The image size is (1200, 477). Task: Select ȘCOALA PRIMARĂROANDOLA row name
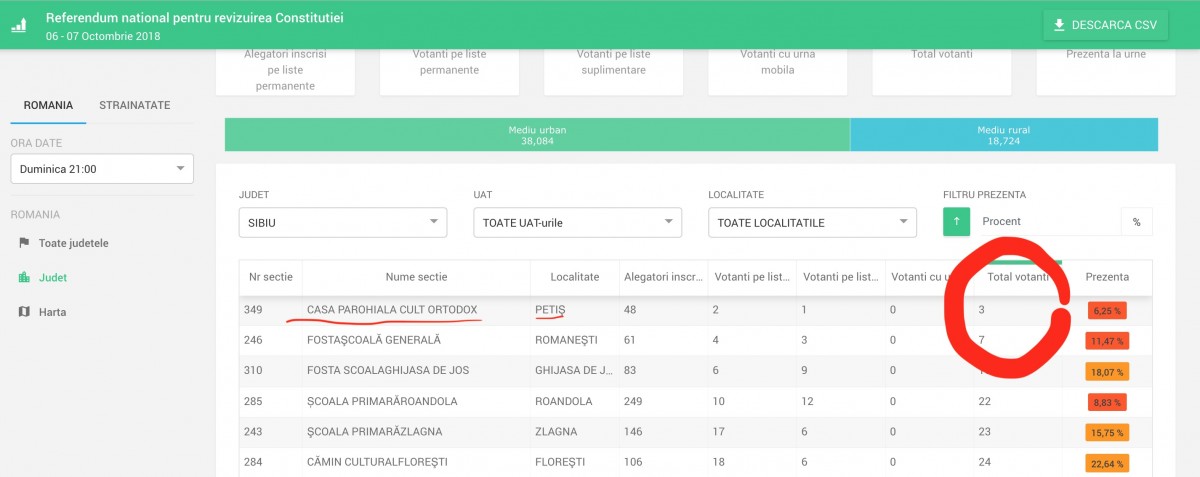click(x=382, y=401)
